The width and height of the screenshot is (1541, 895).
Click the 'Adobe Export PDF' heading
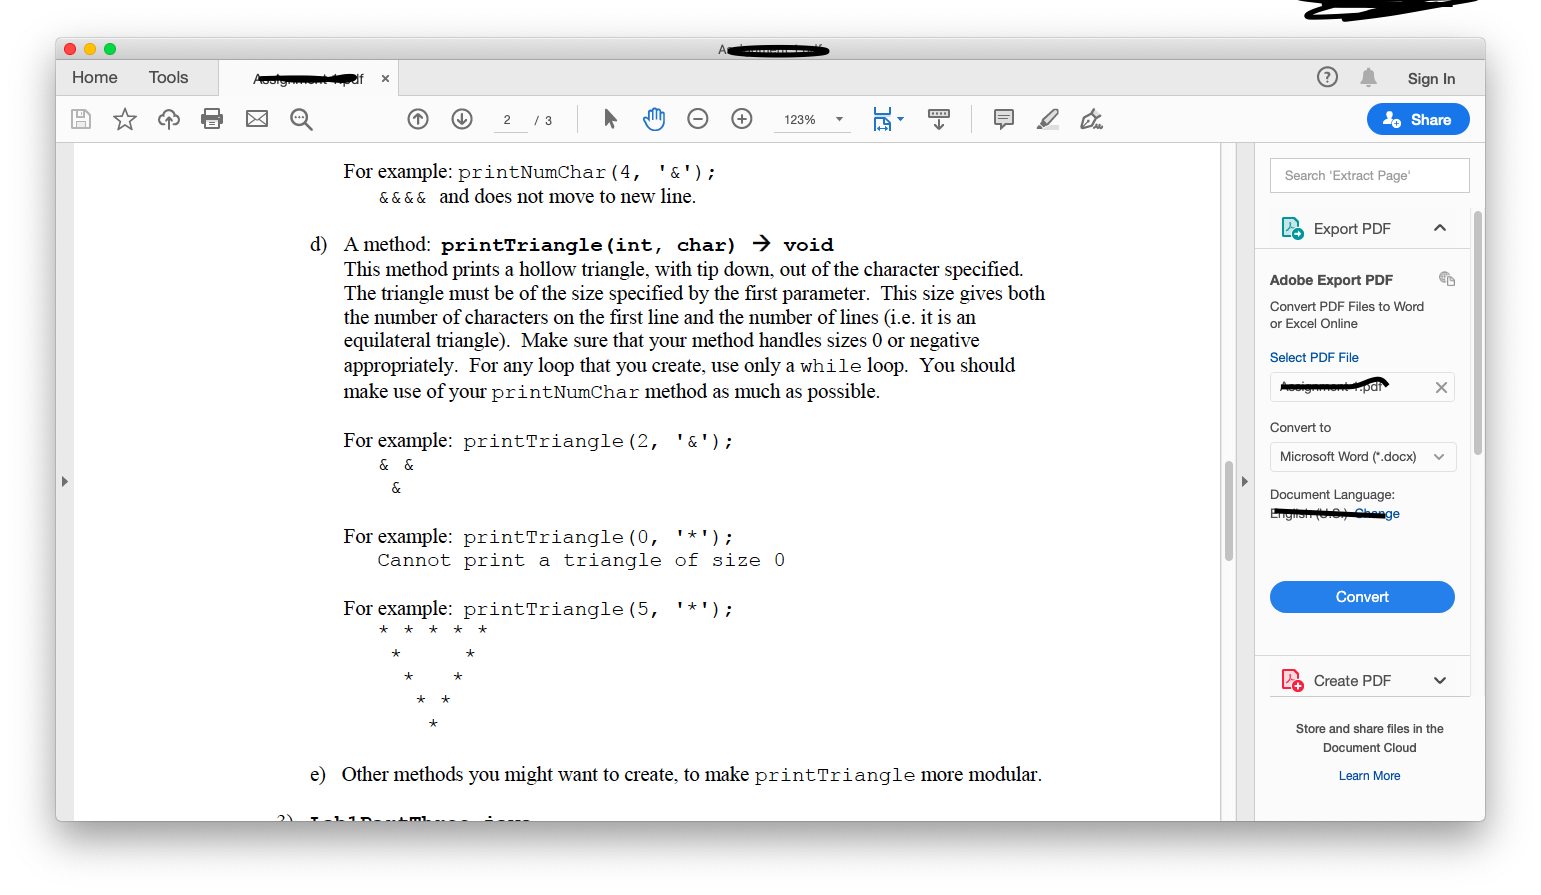1331,280
